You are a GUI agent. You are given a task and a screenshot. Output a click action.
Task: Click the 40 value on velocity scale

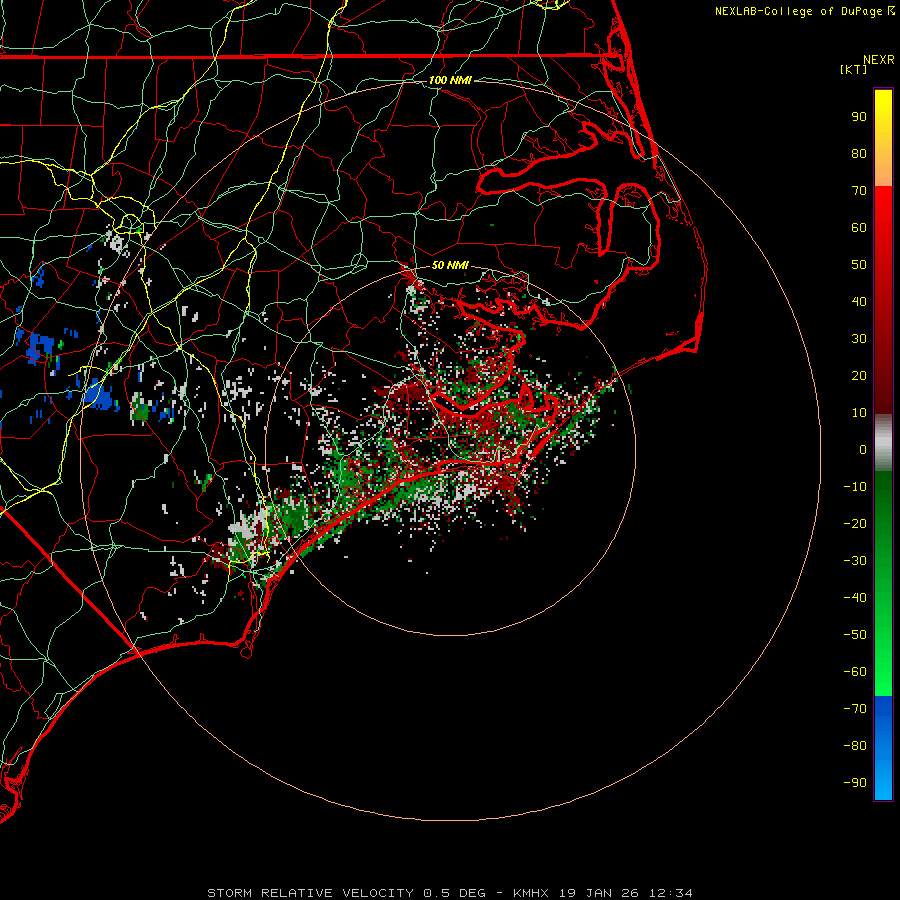pos(859,302)
